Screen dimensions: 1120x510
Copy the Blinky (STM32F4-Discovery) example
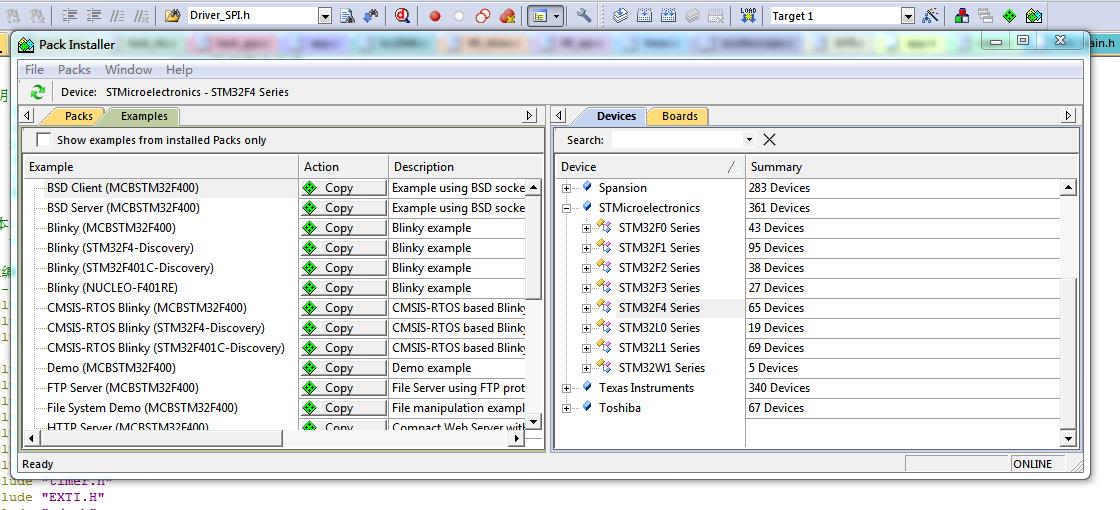click(x=344, y=248)
